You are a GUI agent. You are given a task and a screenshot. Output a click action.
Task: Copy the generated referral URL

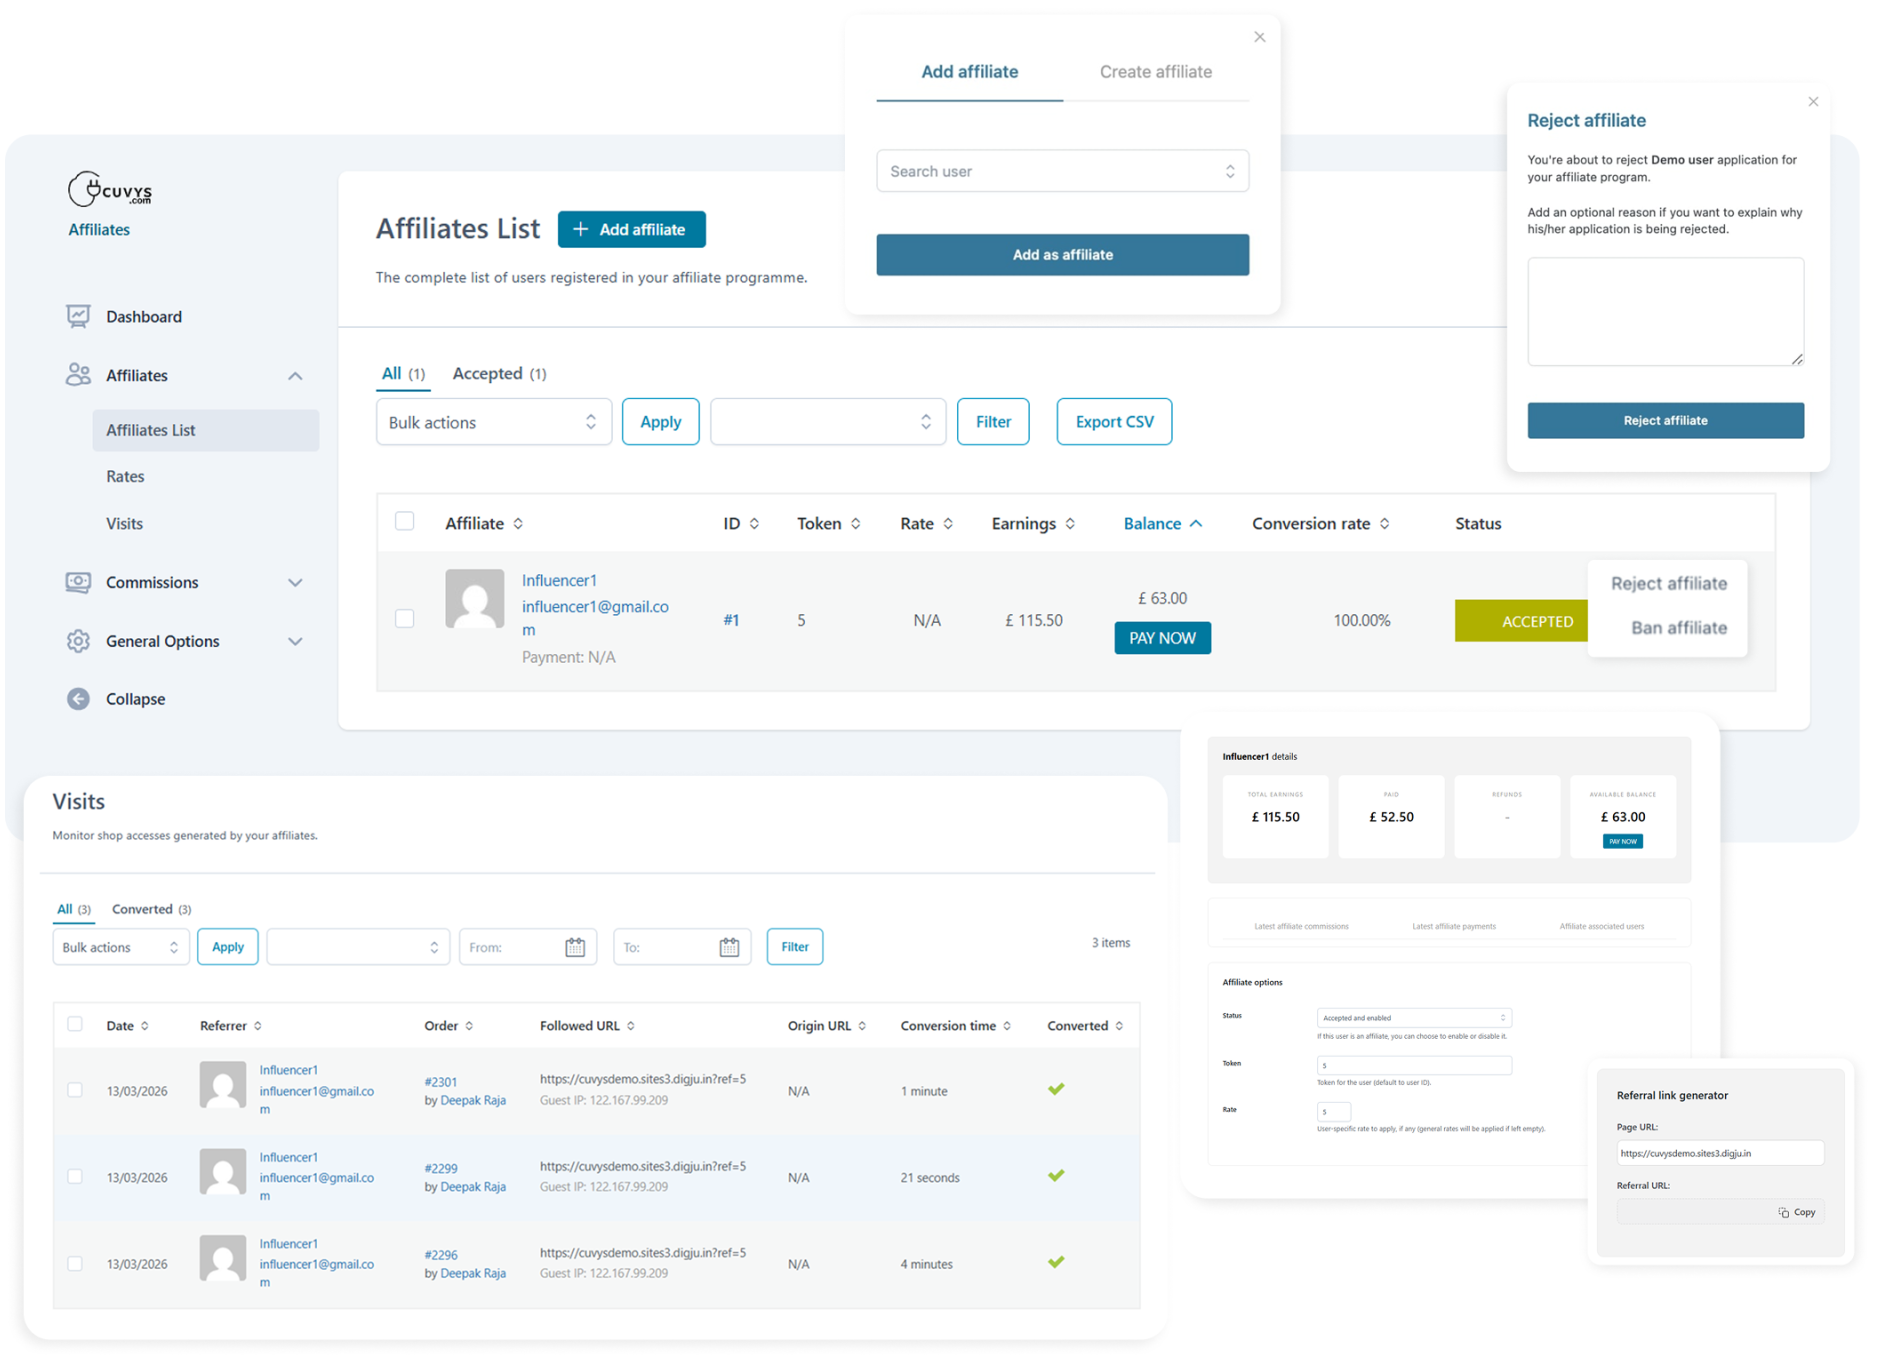[x=1797, y=1212]
